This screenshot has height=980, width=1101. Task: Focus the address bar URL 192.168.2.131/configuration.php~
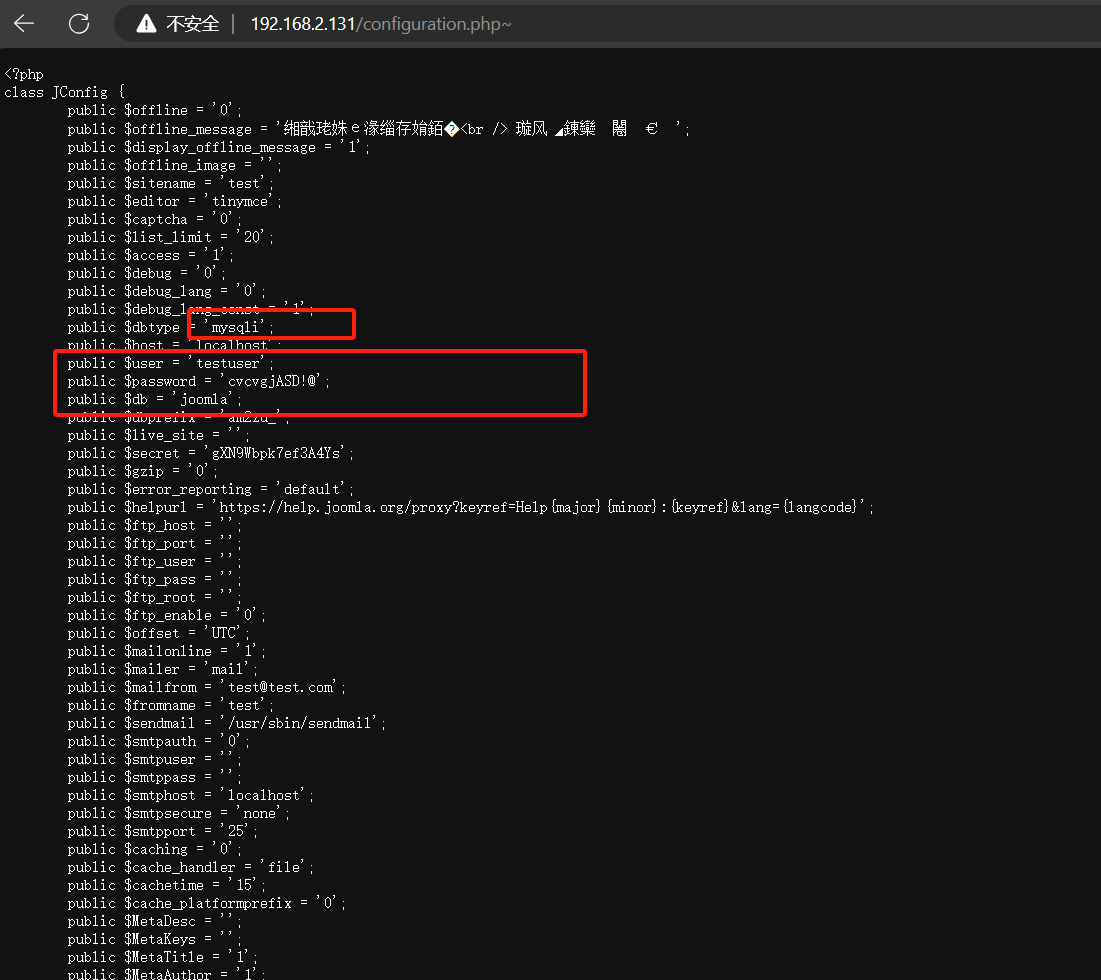point(381,24)
